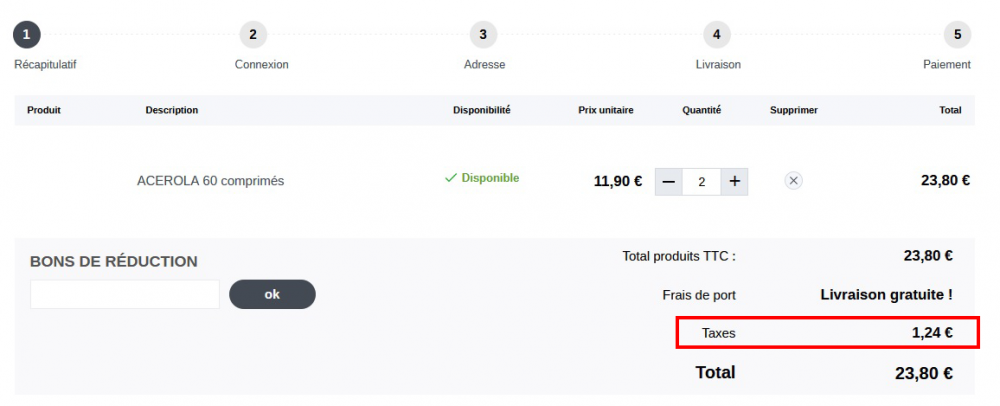Decrease quantity with the minus button
Viewport: 1000px width, 406px height.
(x=669, y=181)
